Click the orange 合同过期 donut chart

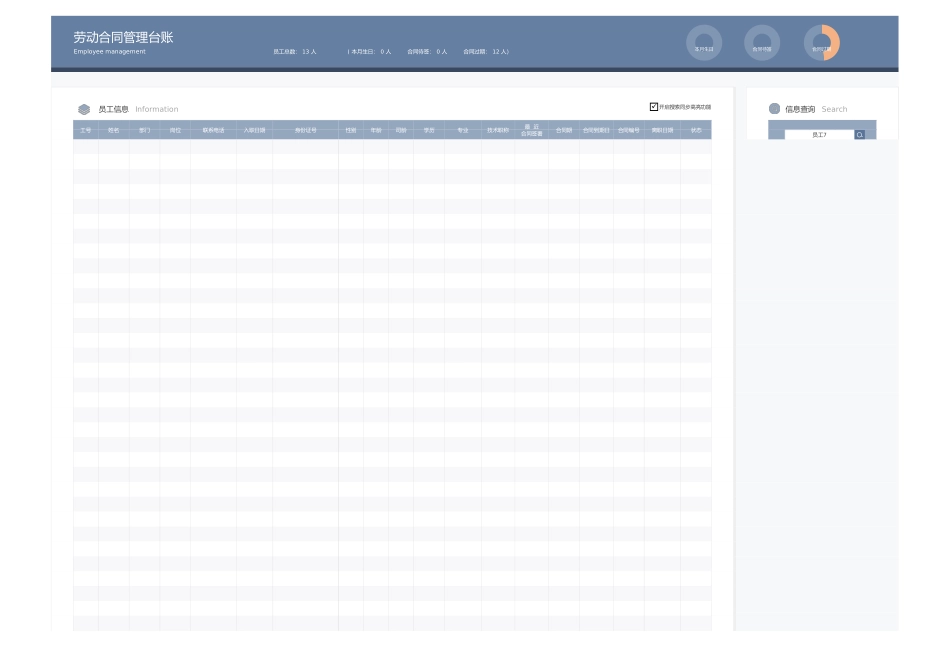[822, 43]
